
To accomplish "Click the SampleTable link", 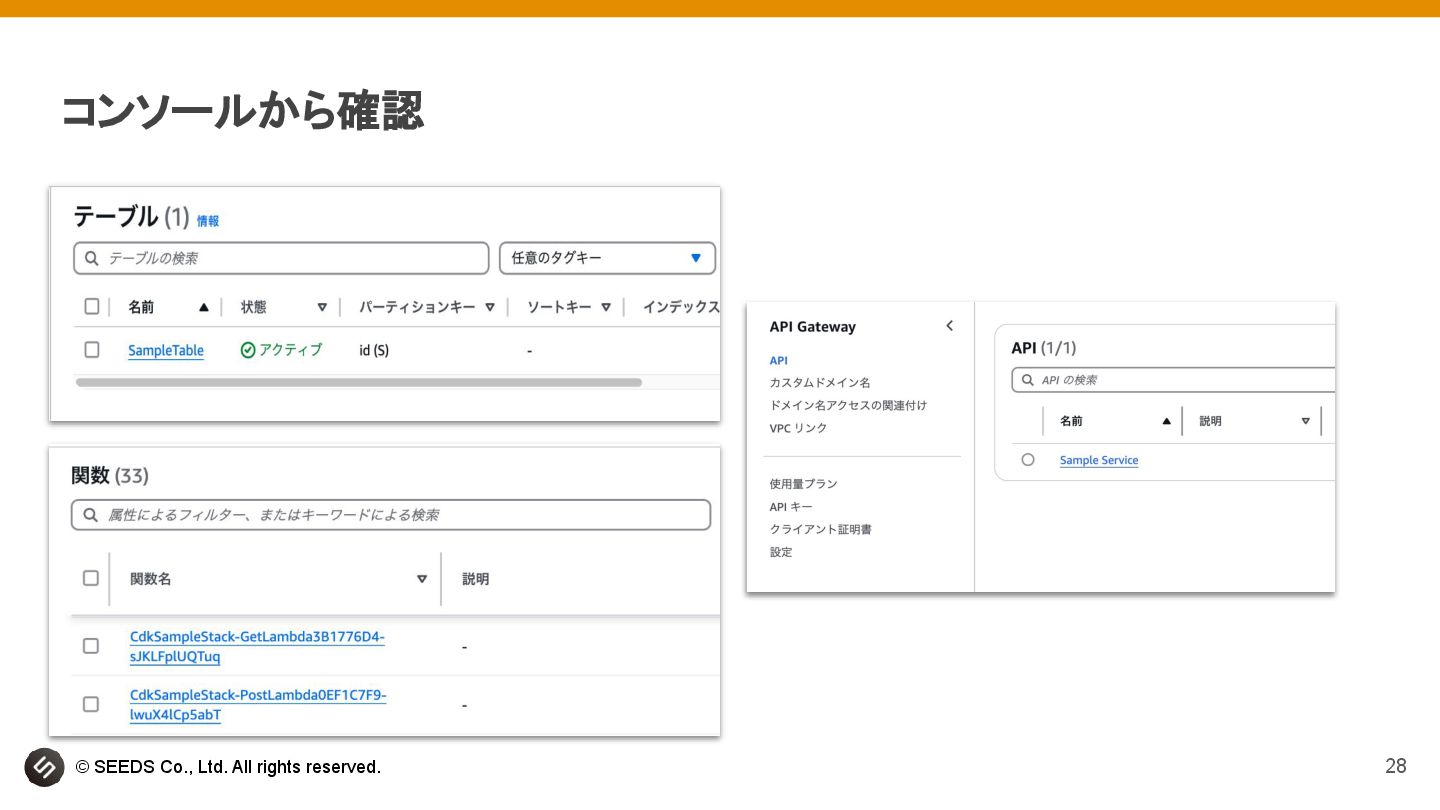I will point(166,350).
